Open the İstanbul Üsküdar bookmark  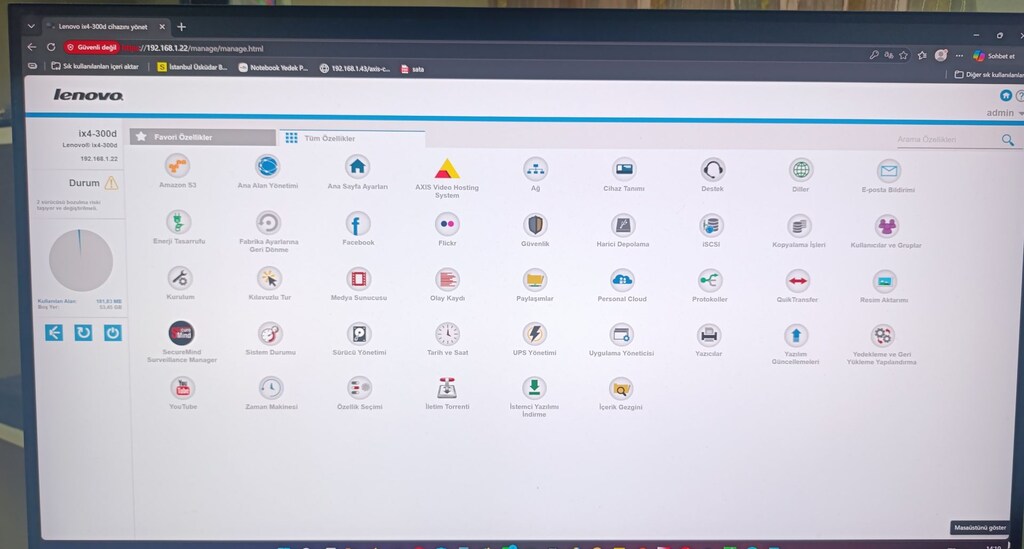pos(192,67)
